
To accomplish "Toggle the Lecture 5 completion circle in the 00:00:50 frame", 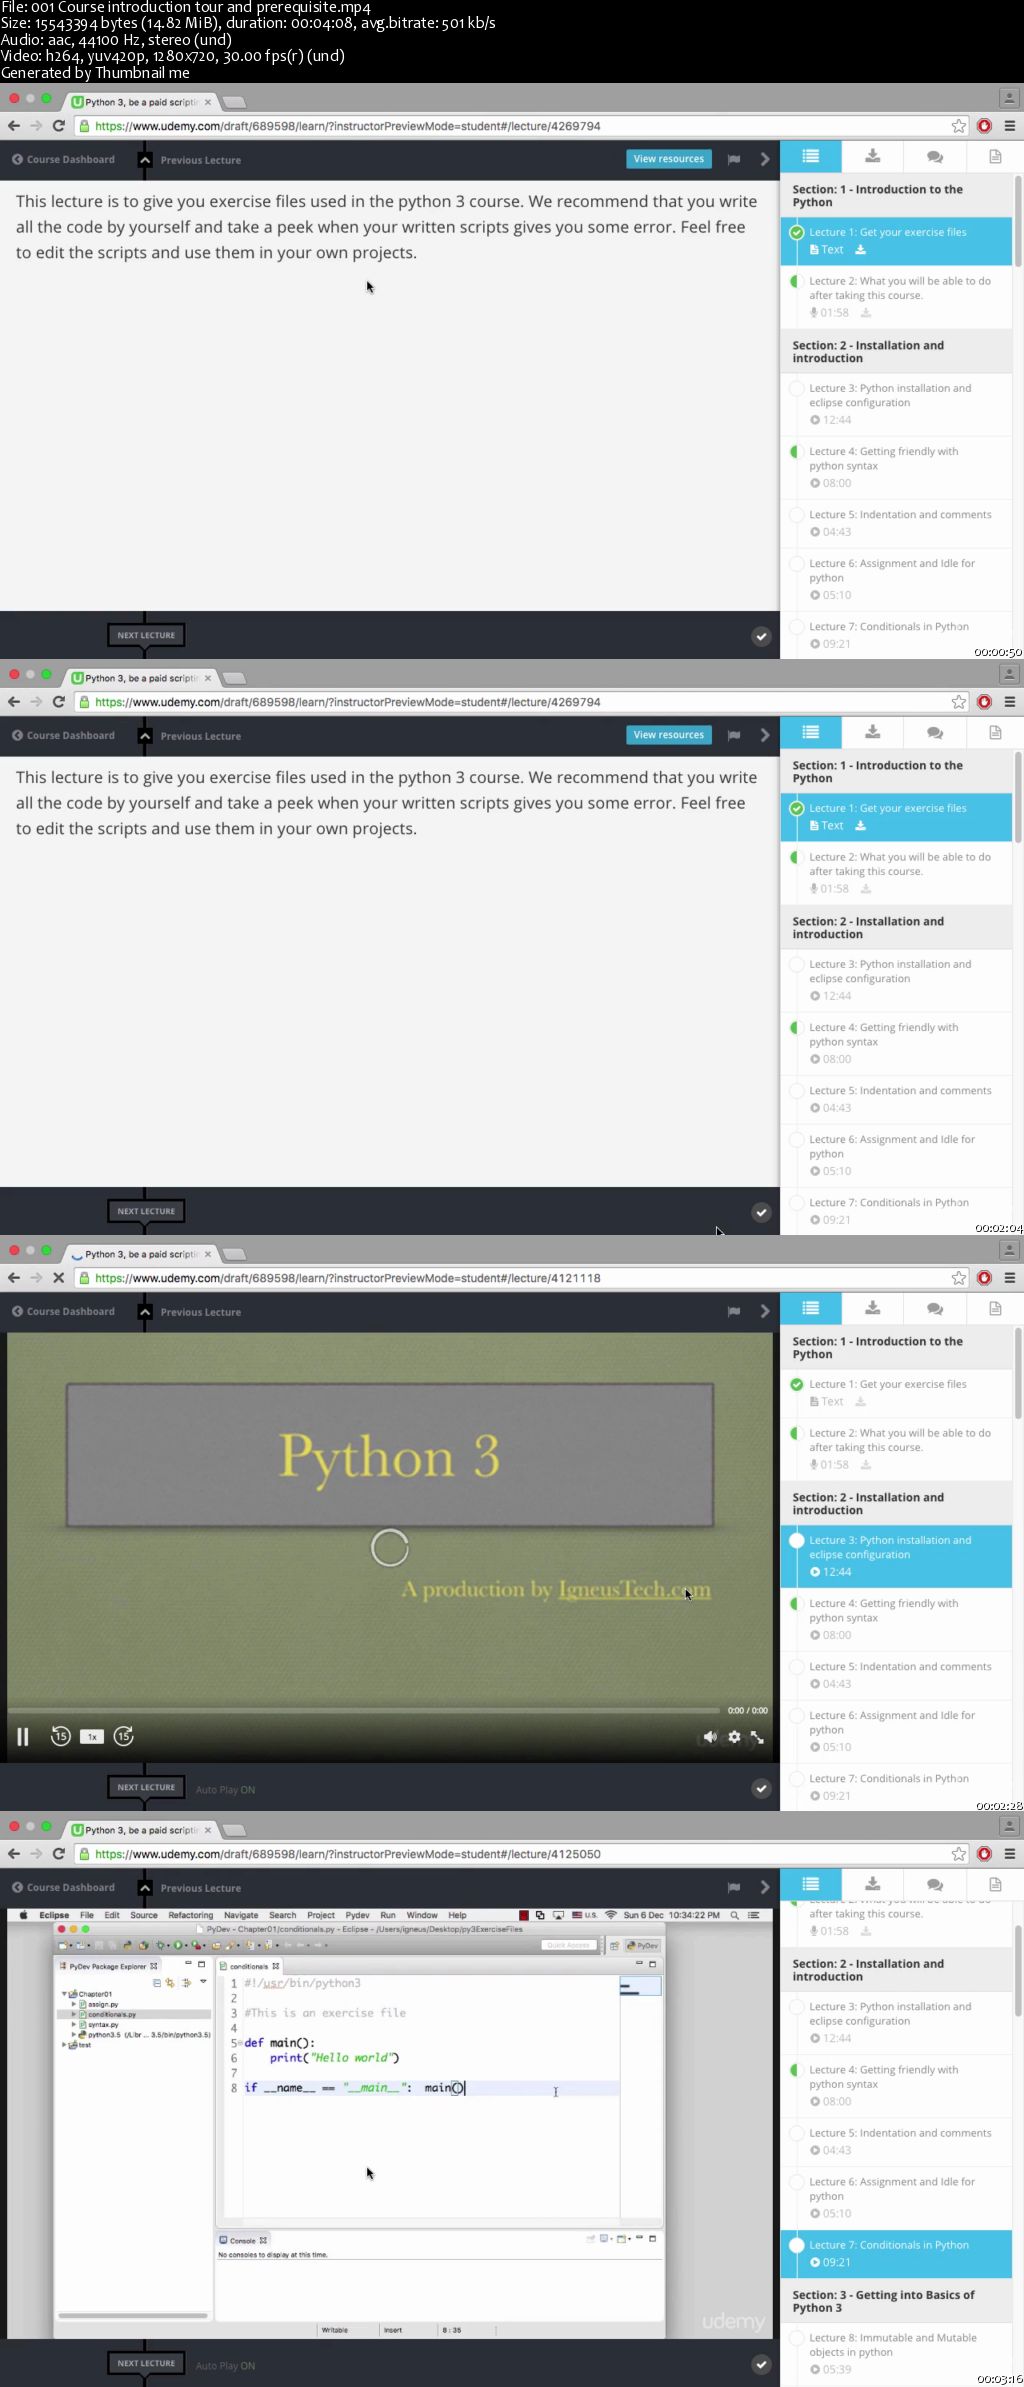I will (796, 515).
